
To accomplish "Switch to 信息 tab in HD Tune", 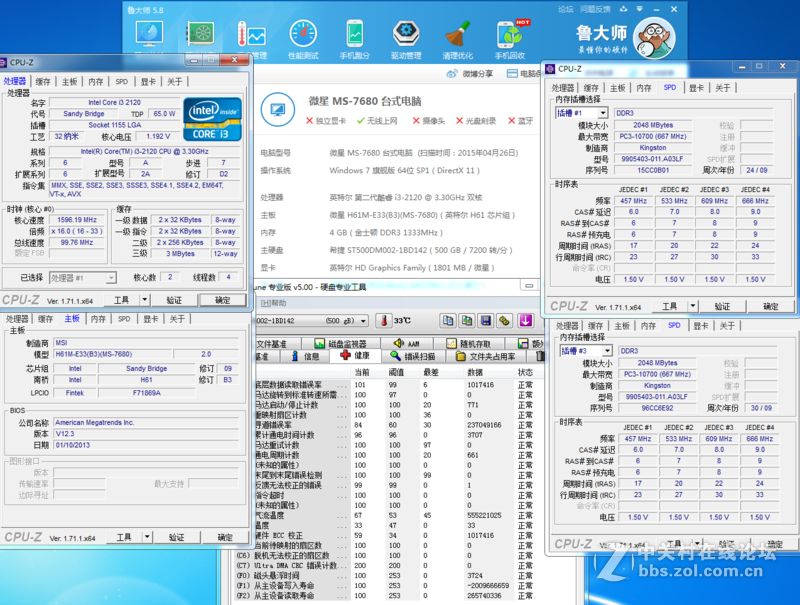I will point(305,356).
